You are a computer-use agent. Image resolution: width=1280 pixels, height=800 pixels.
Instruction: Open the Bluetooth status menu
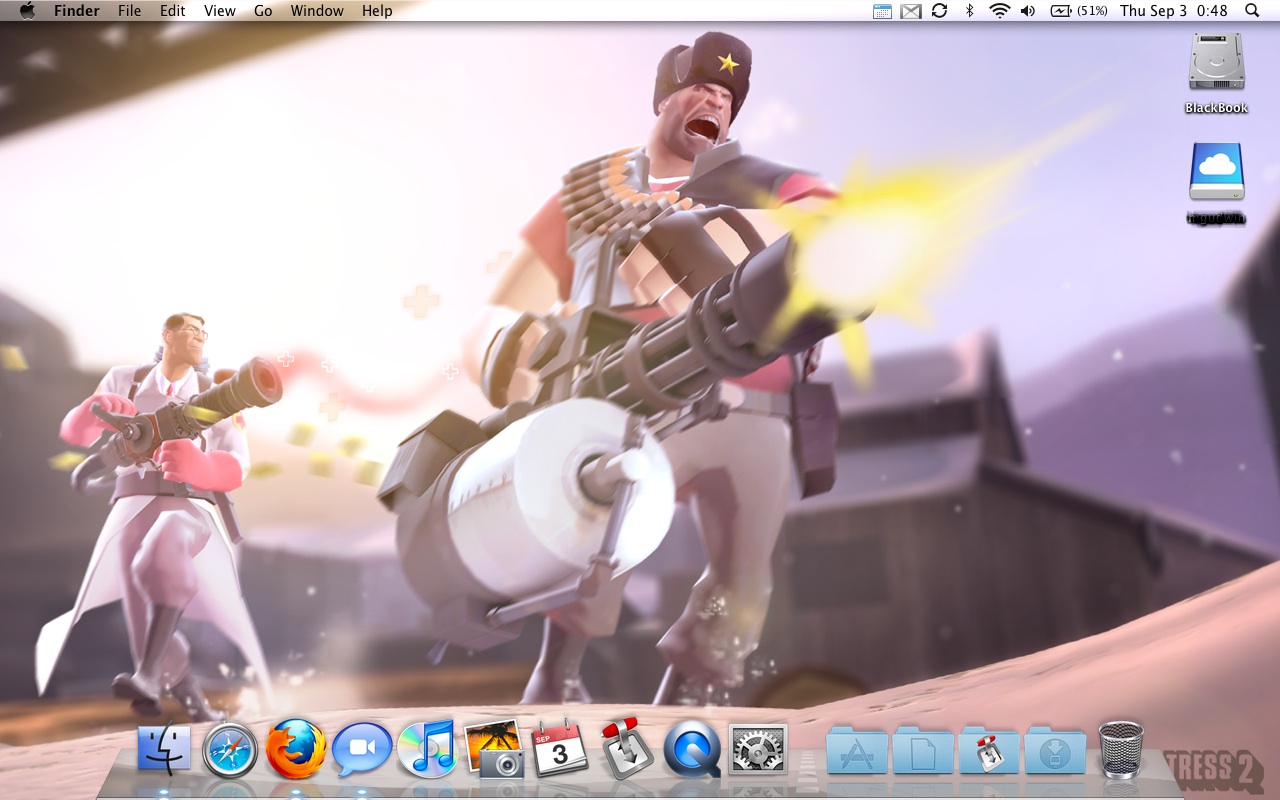click(x=969, y=11)
